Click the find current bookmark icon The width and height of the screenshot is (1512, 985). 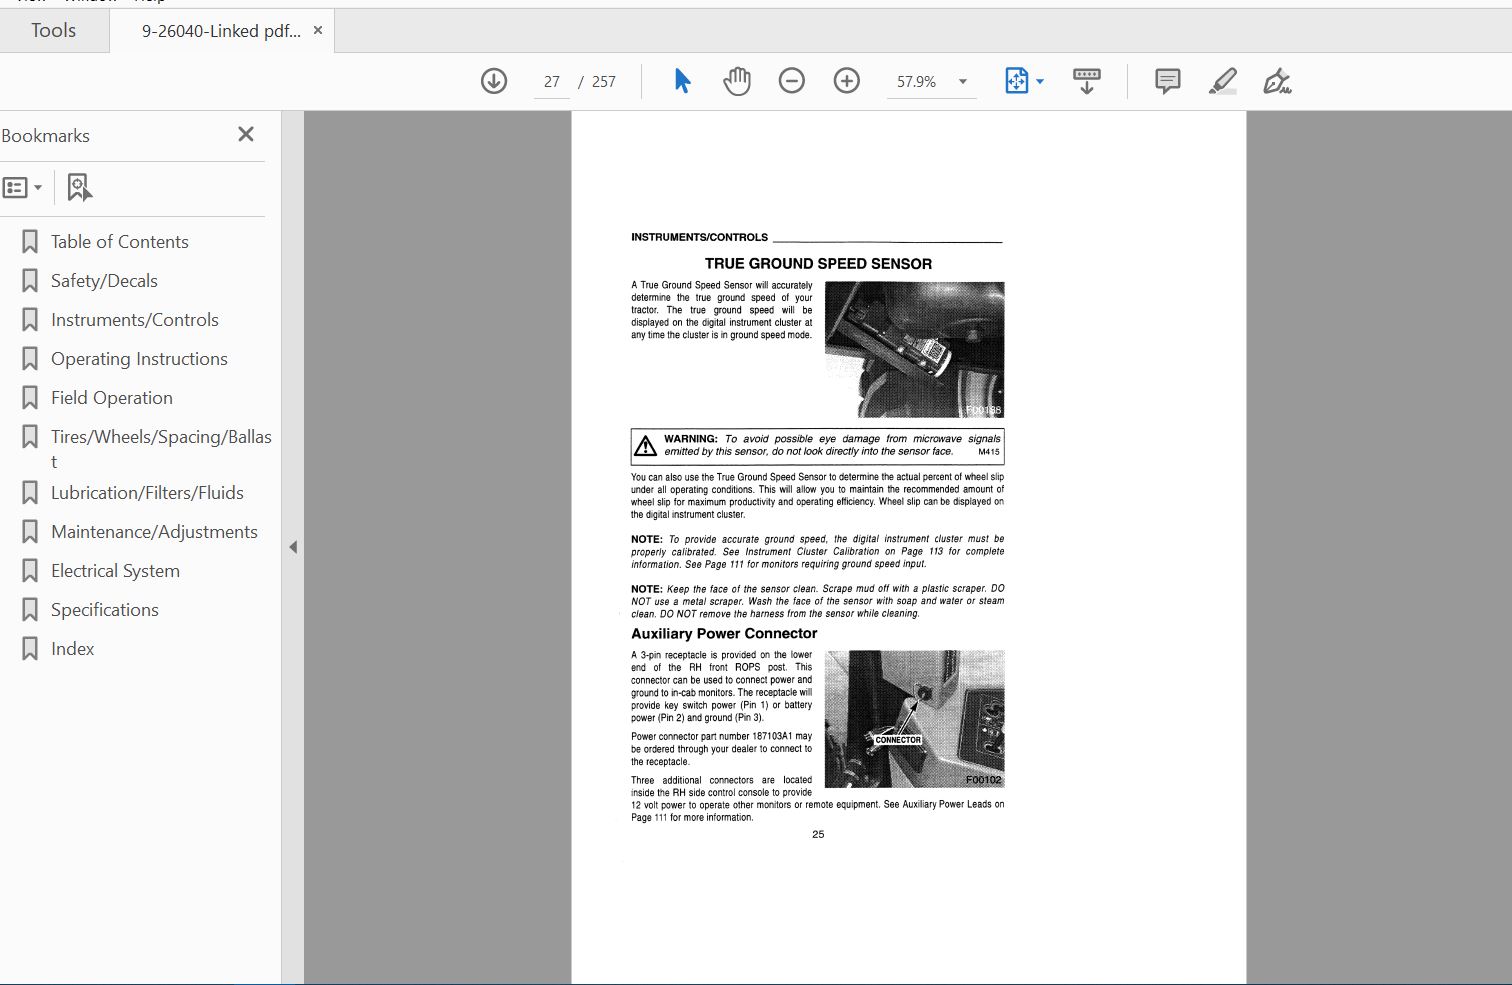tap(80, 187)
